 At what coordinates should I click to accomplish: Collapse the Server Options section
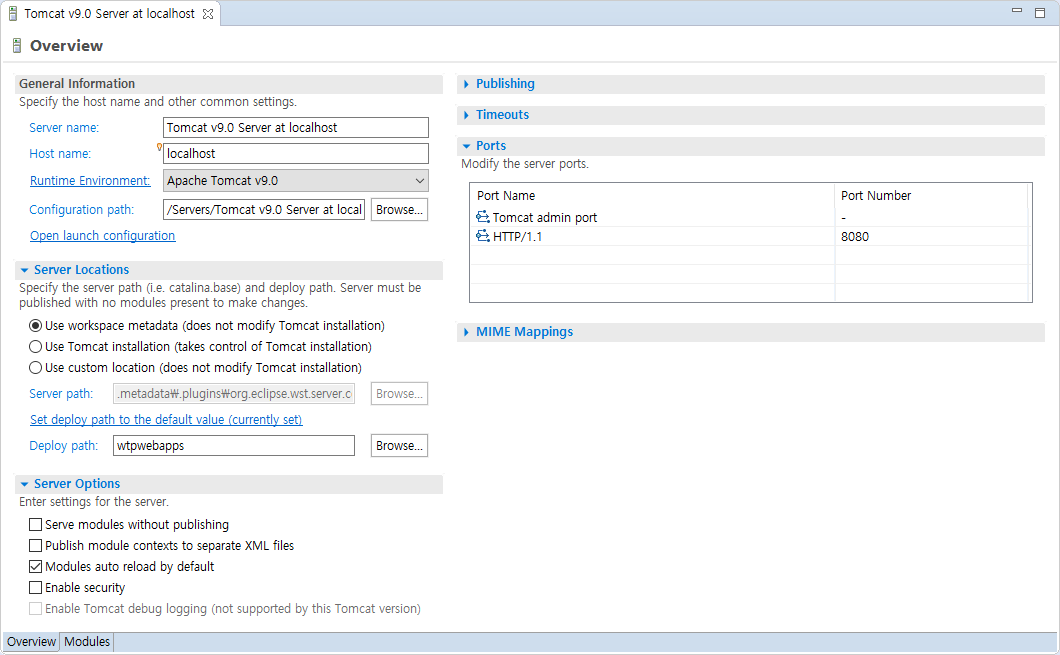(x=24, y=484)
